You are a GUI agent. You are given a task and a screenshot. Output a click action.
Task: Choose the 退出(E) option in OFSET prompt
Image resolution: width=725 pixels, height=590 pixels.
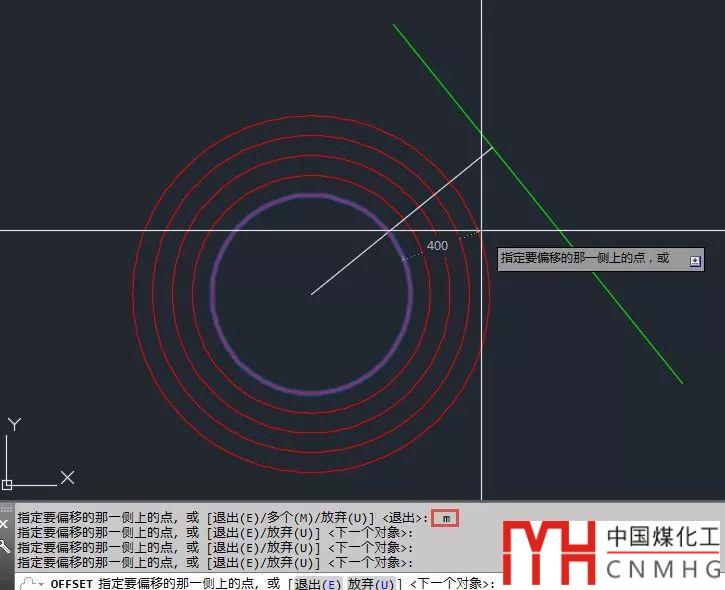click(318, 583)
